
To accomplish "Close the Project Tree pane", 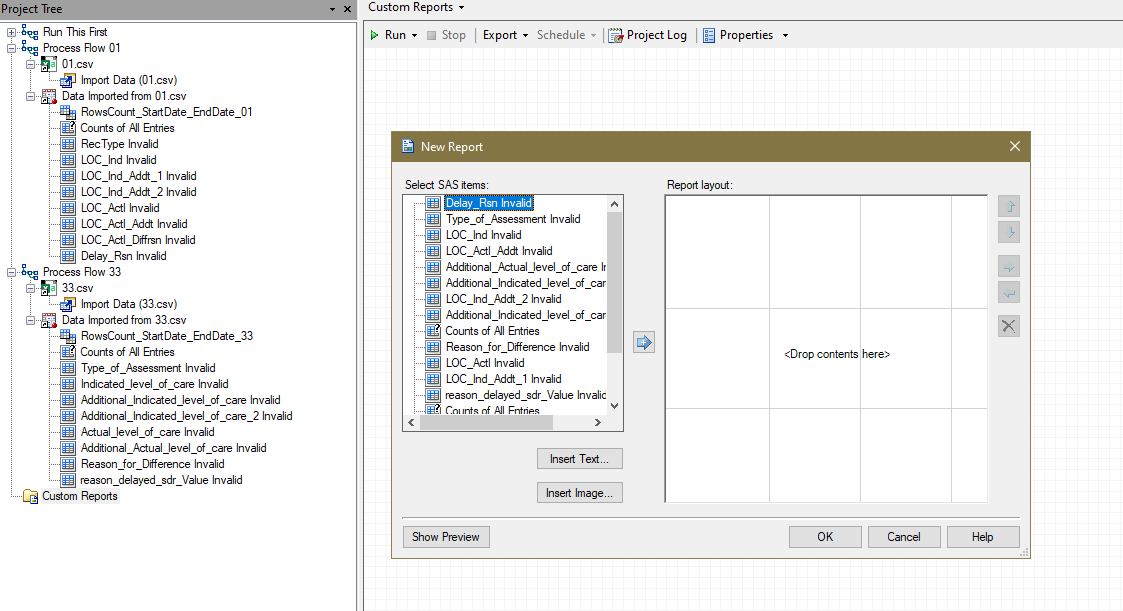I will point(347,8).
